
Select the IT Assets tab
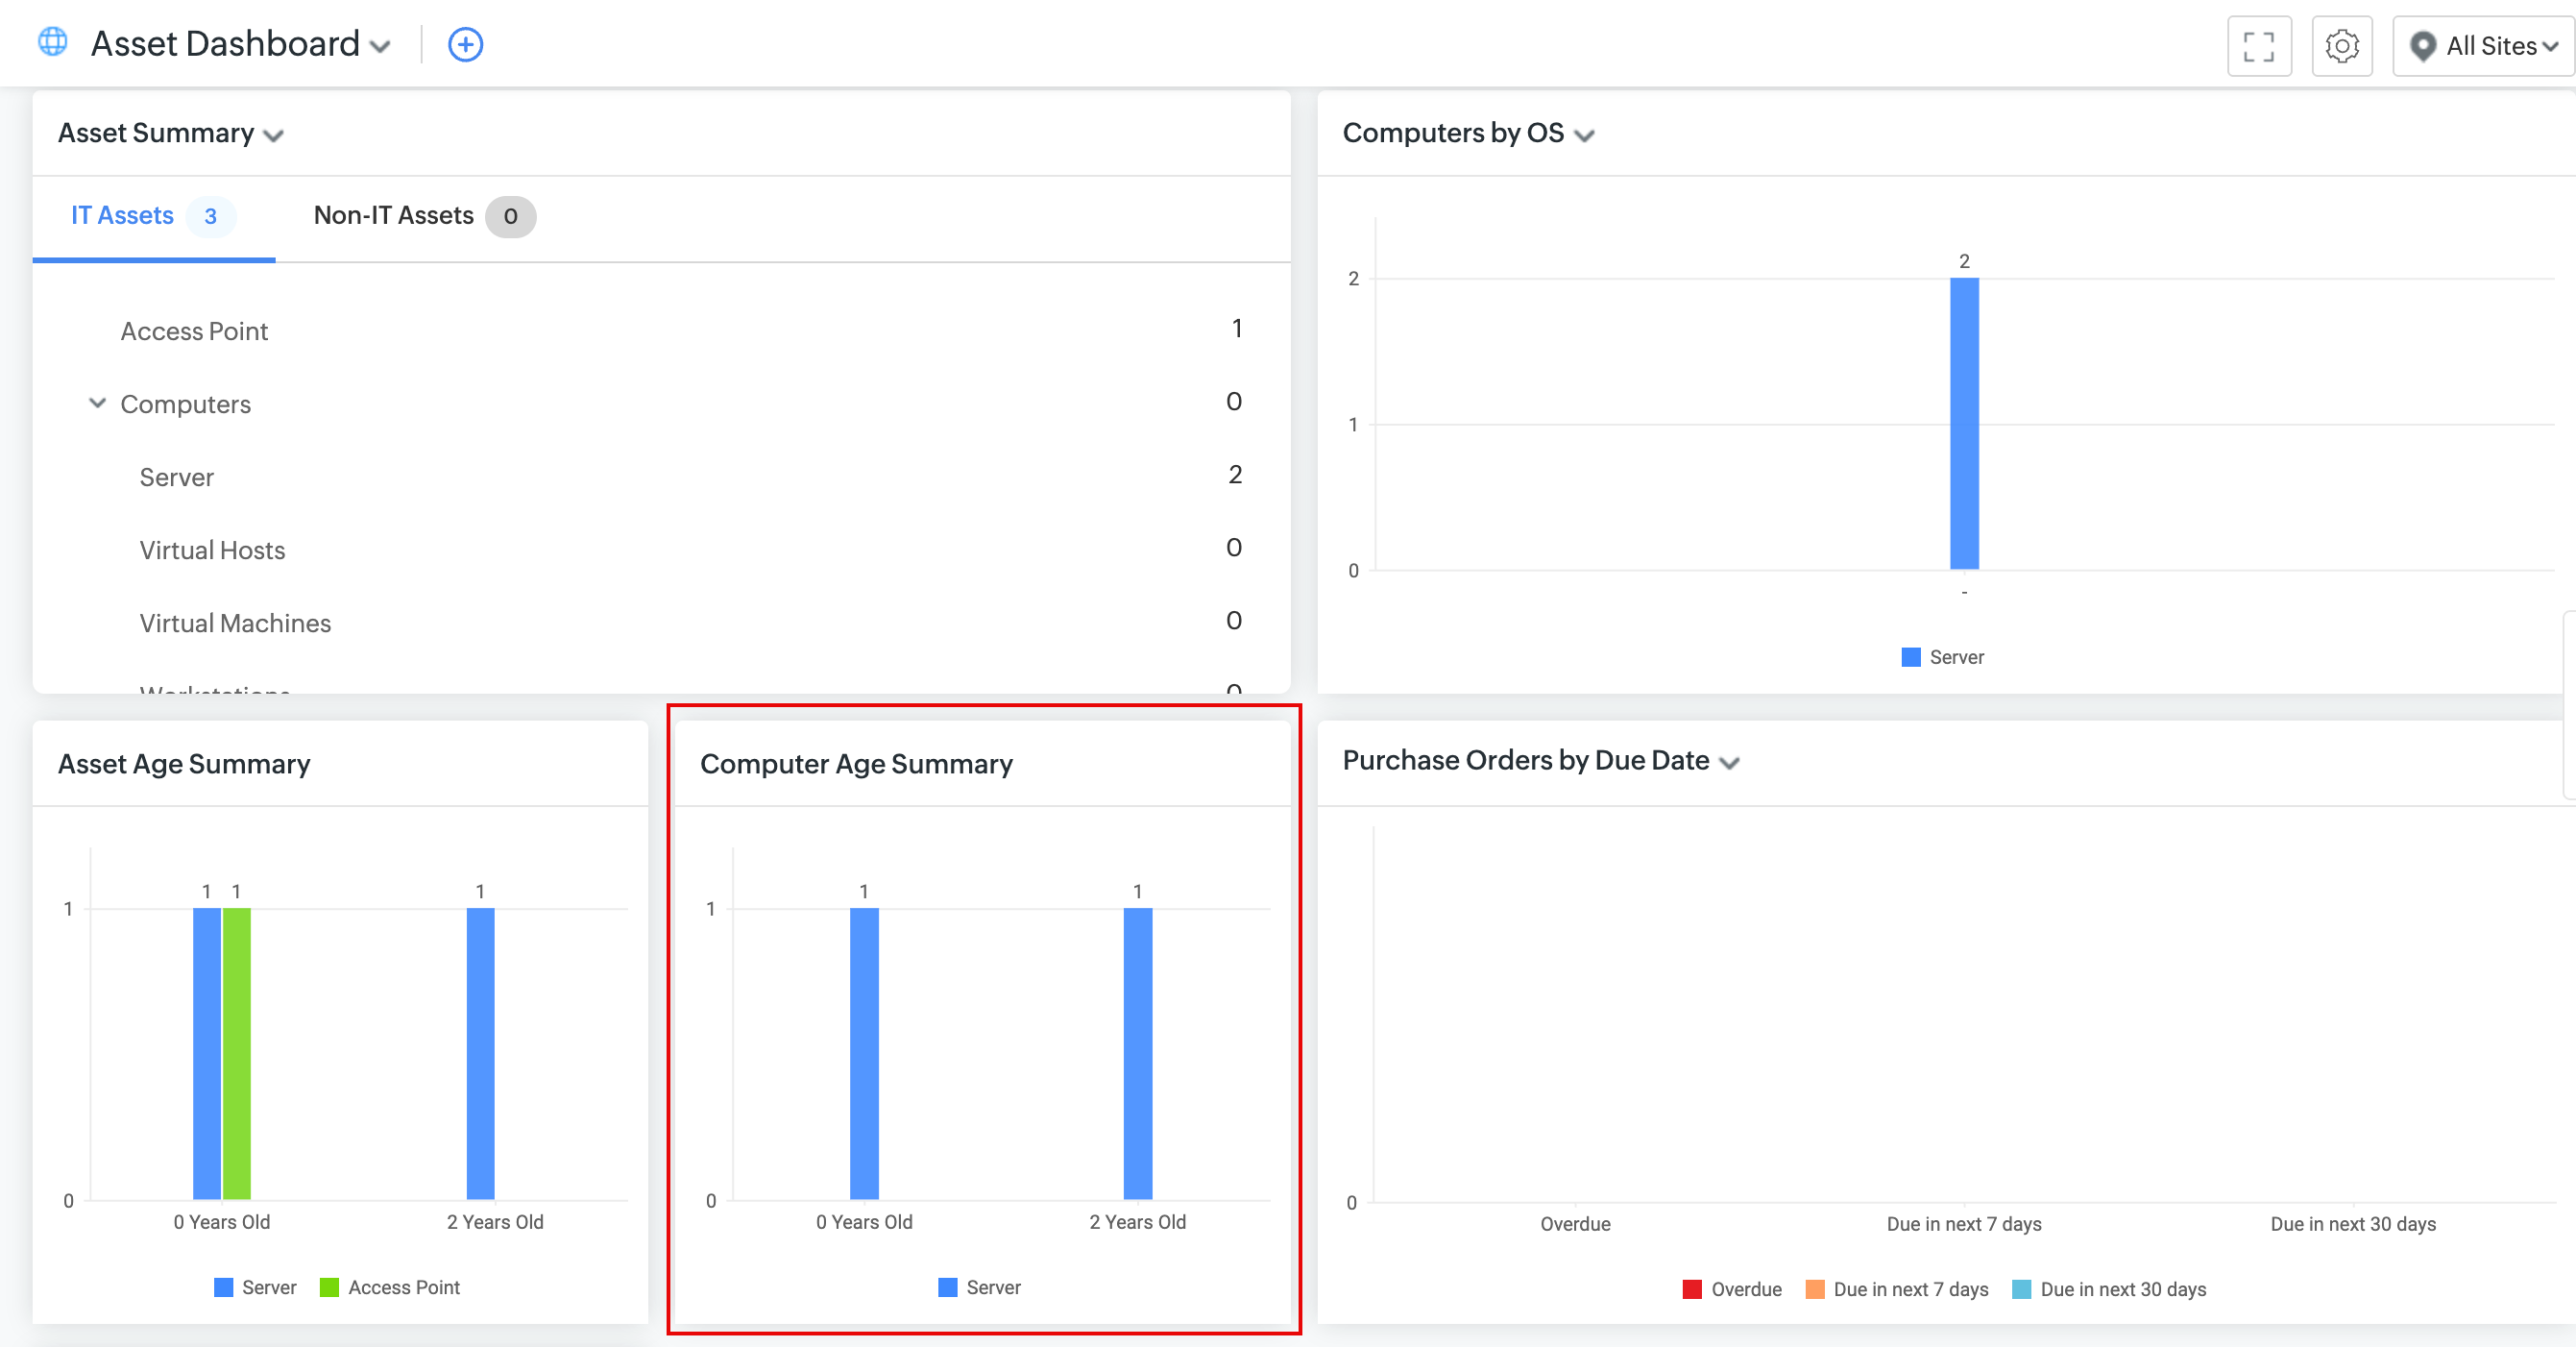(x=123, y=215)
